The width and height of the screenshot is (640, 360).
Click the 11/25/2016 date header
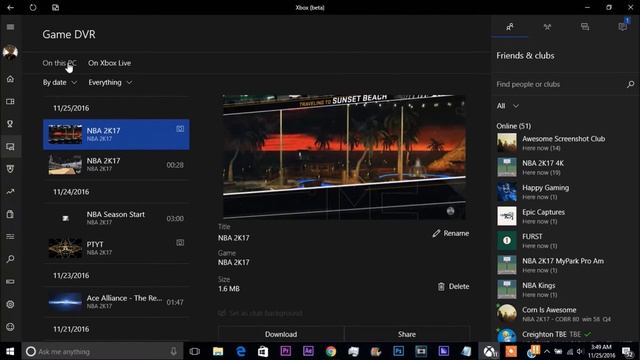click(x=71, y=108)
